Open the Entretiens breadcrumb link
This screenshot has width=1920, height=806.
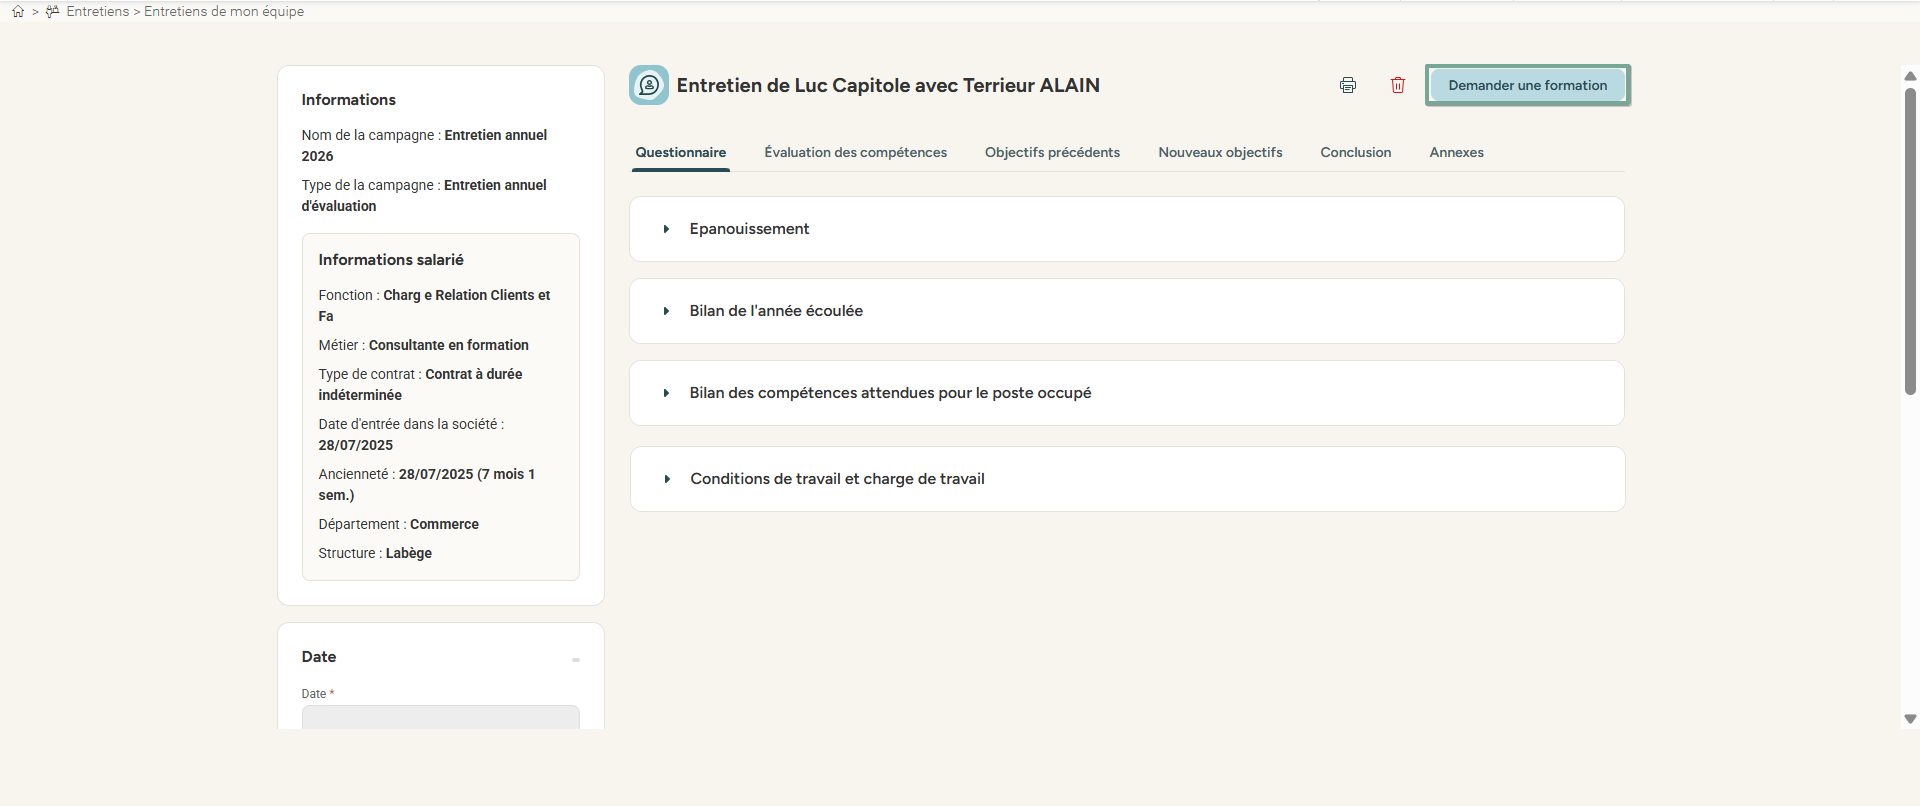tap(99, 11)
